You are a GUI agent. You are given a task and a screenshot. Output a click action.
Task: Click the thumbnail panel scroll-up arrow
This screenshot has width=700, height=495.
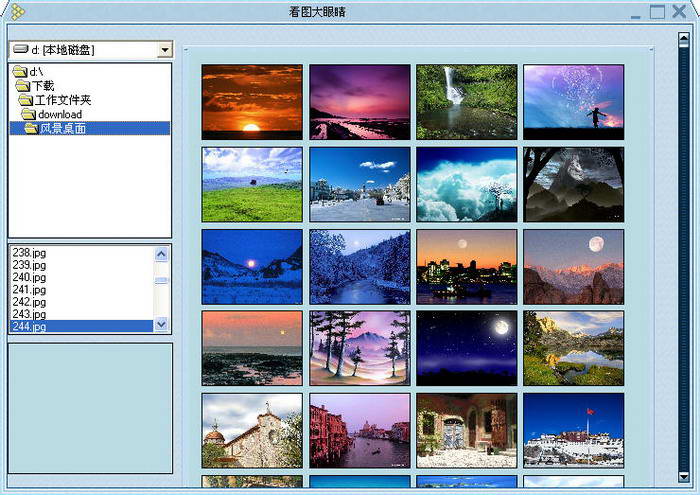pos(684,39)
